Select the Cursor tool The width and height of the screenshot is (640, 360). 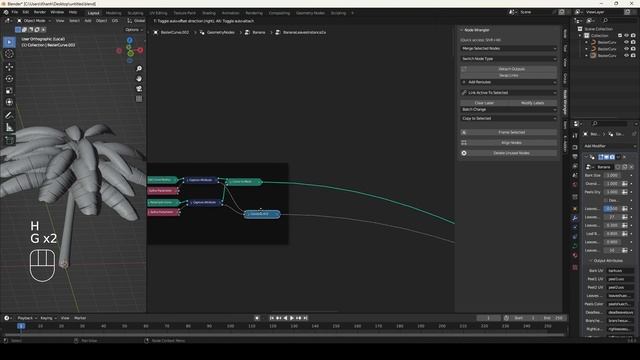pos(9,54)
